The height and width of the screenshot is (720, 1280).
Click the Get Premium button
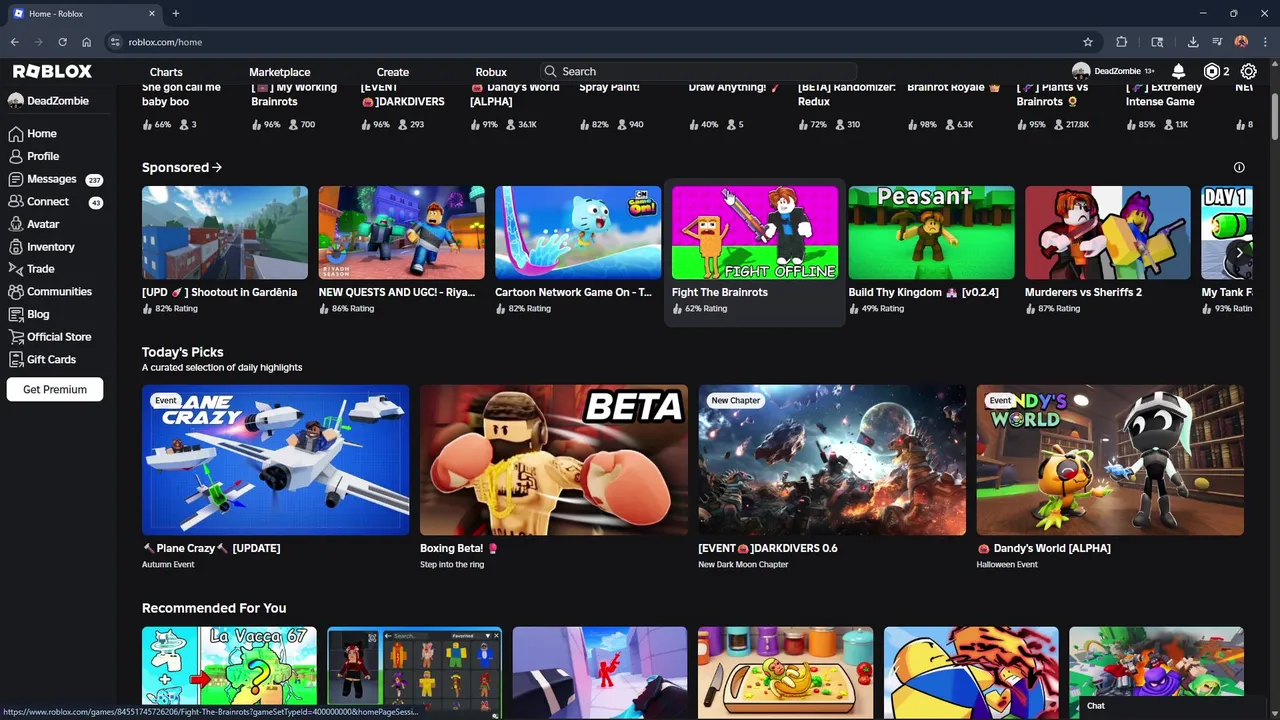click(55, 389)
